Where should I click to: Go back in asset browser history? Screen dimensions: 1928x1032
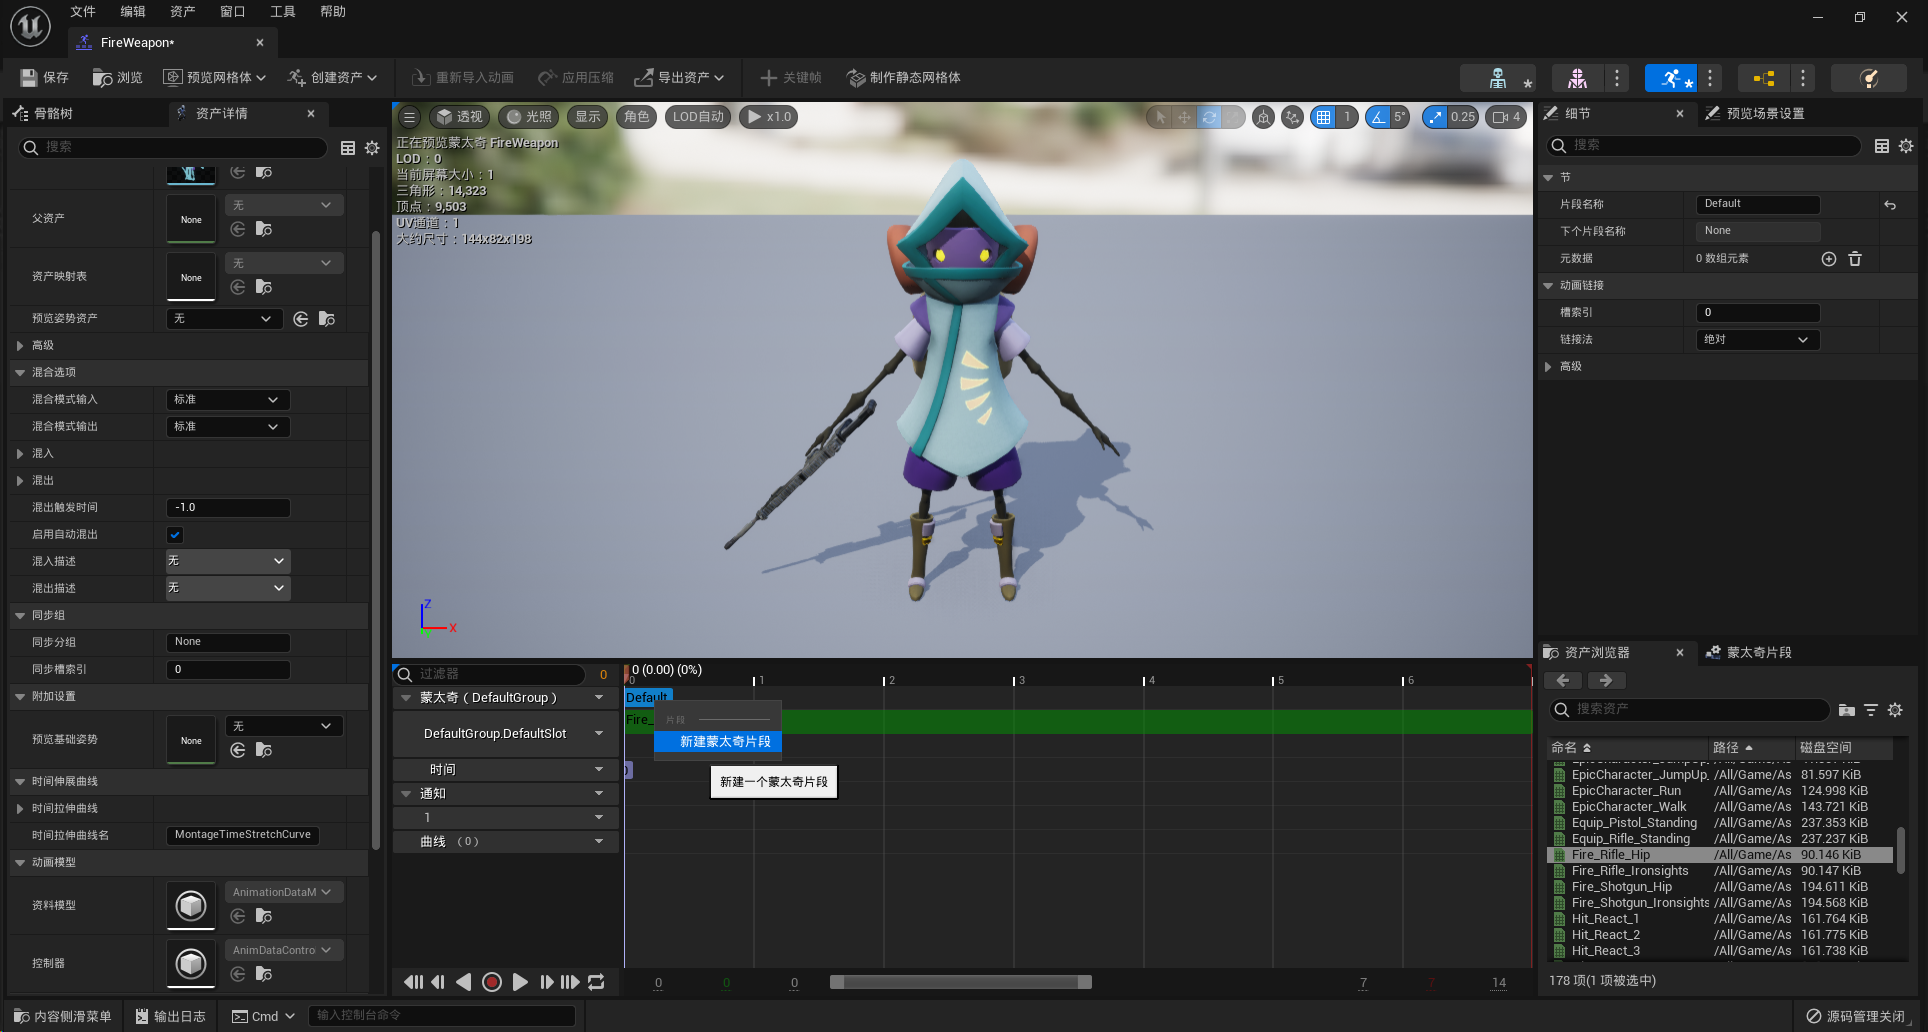[x=1563, y=680]
